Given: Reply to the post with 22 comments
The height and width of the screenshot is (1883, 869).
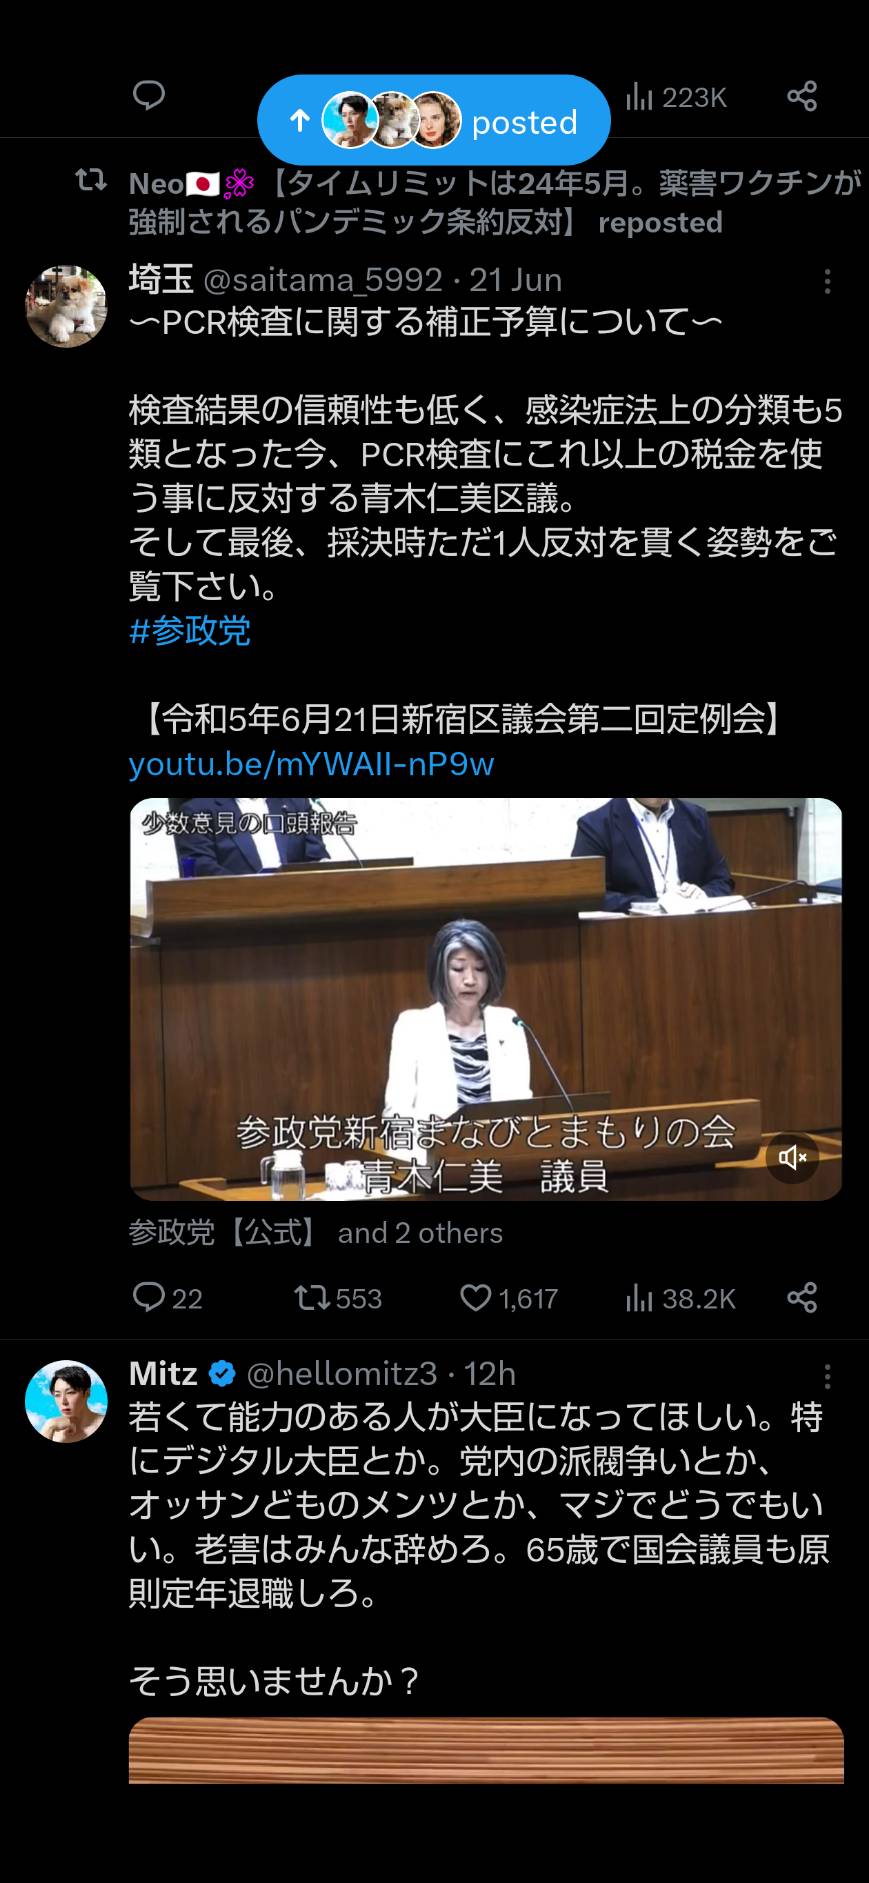Looking at the screenshot, I should pyautogui.click(x=167, y=1298).
